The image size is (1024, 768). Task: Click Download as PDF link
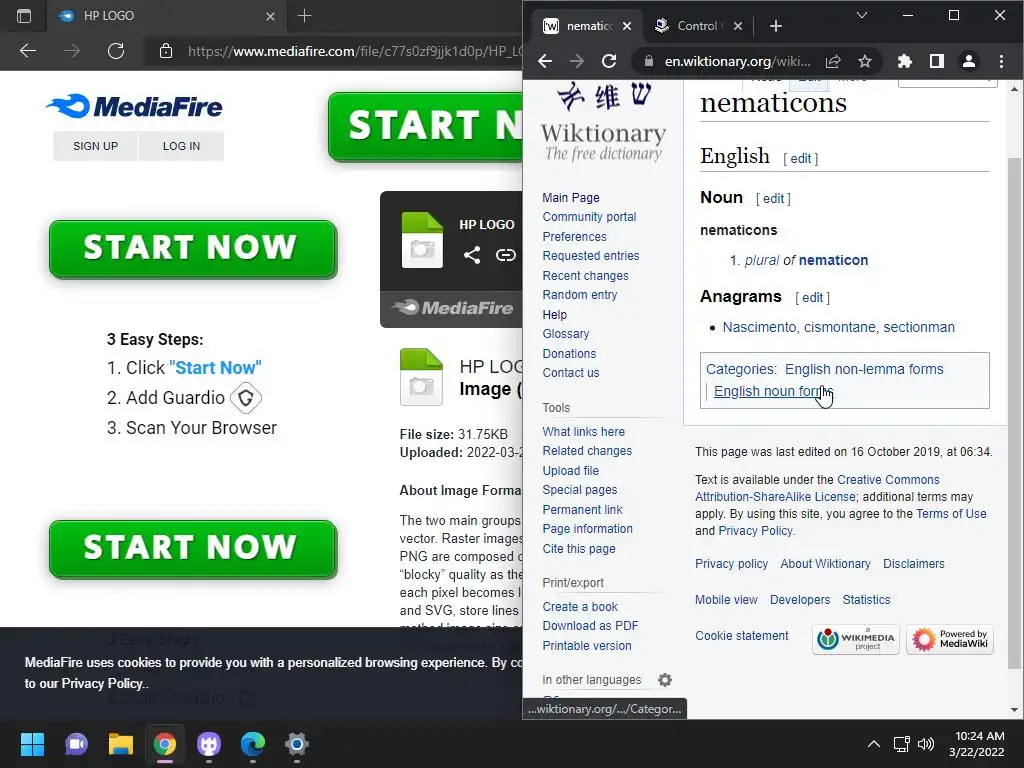click(590, 626)
